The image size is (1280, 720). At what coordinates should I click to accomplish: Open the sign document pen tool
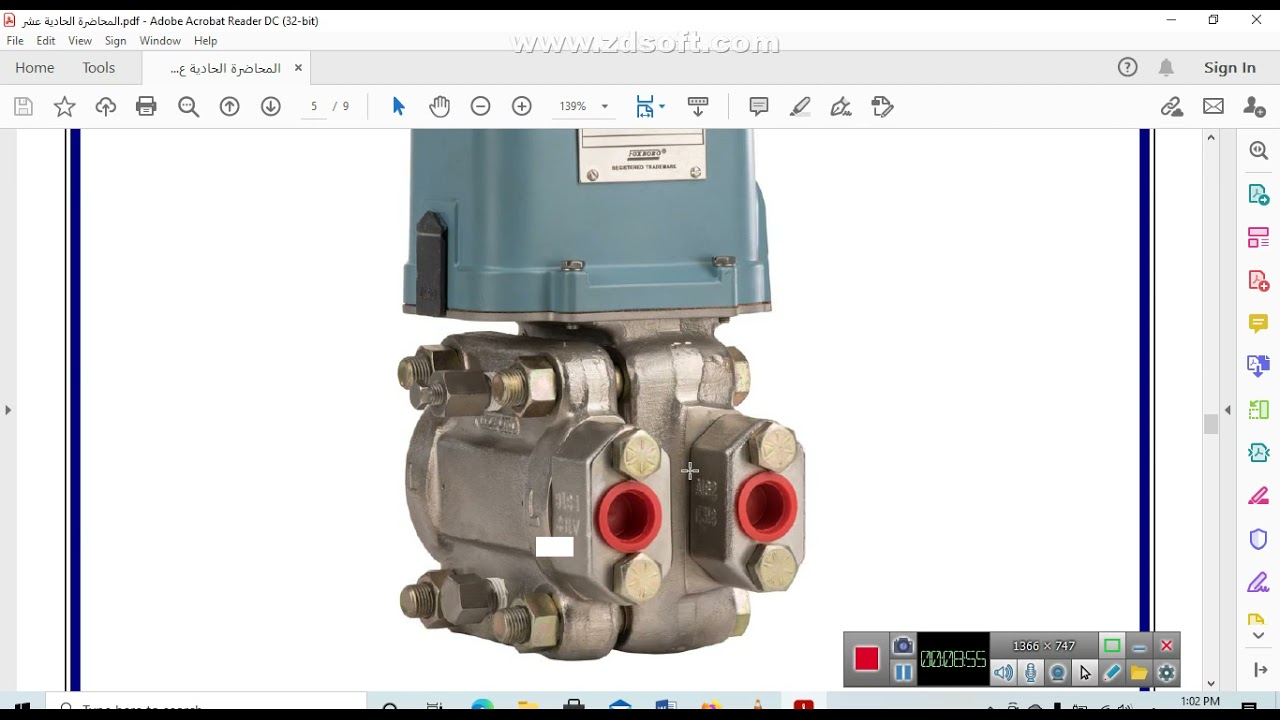tap(841, 107)
